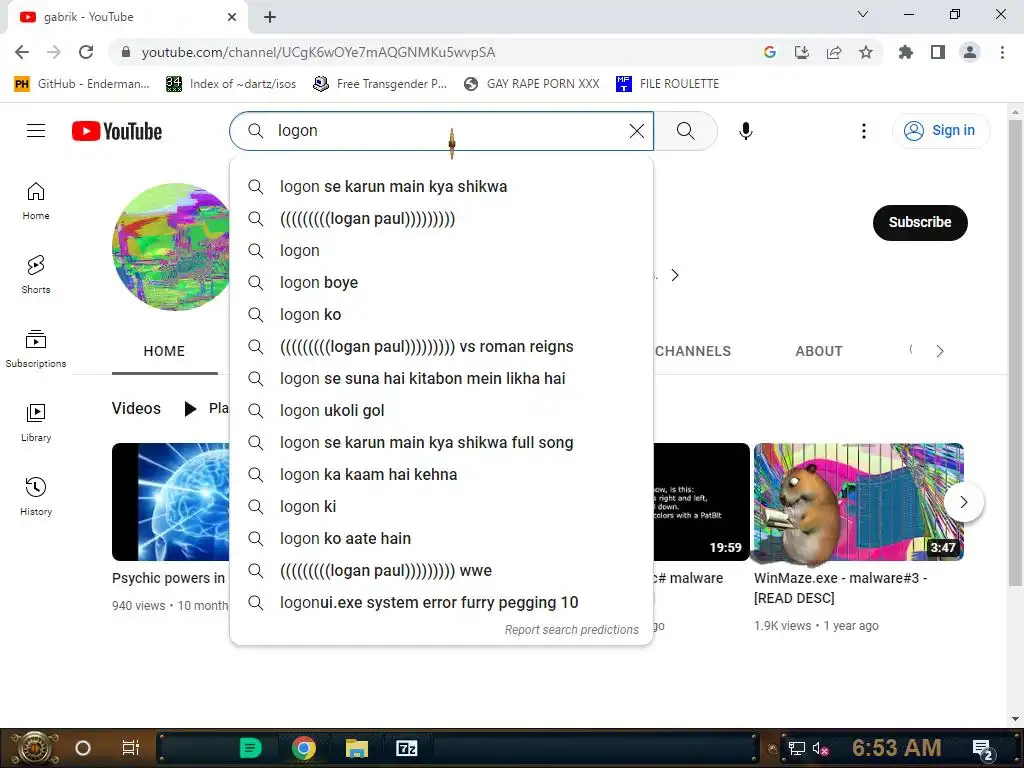Click inside the search field with 'logon'

[441, 131]
